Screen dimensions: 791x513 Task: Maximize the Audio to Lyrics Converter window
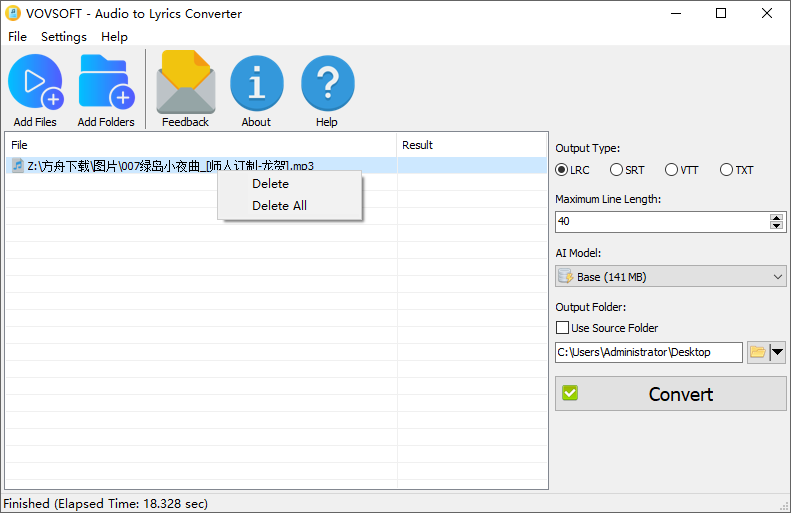pyautogui.click(x=721, y=14)
